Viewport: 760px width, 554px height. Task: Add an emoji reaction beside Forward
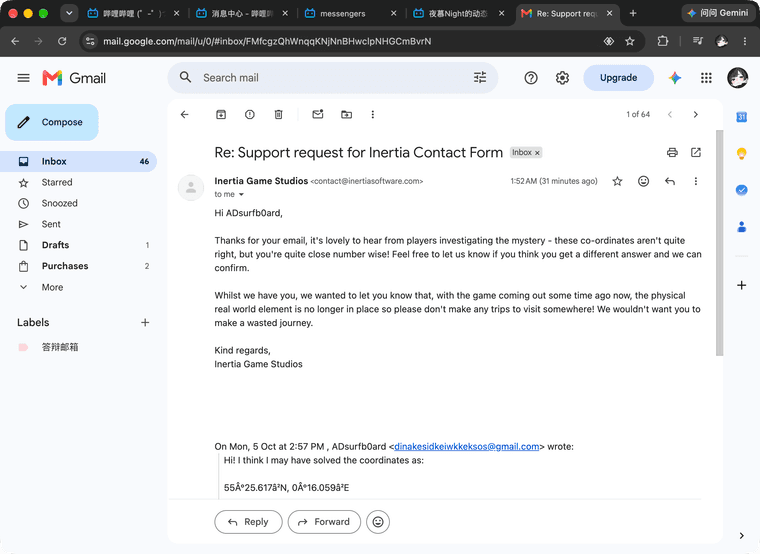pos(378,522)
